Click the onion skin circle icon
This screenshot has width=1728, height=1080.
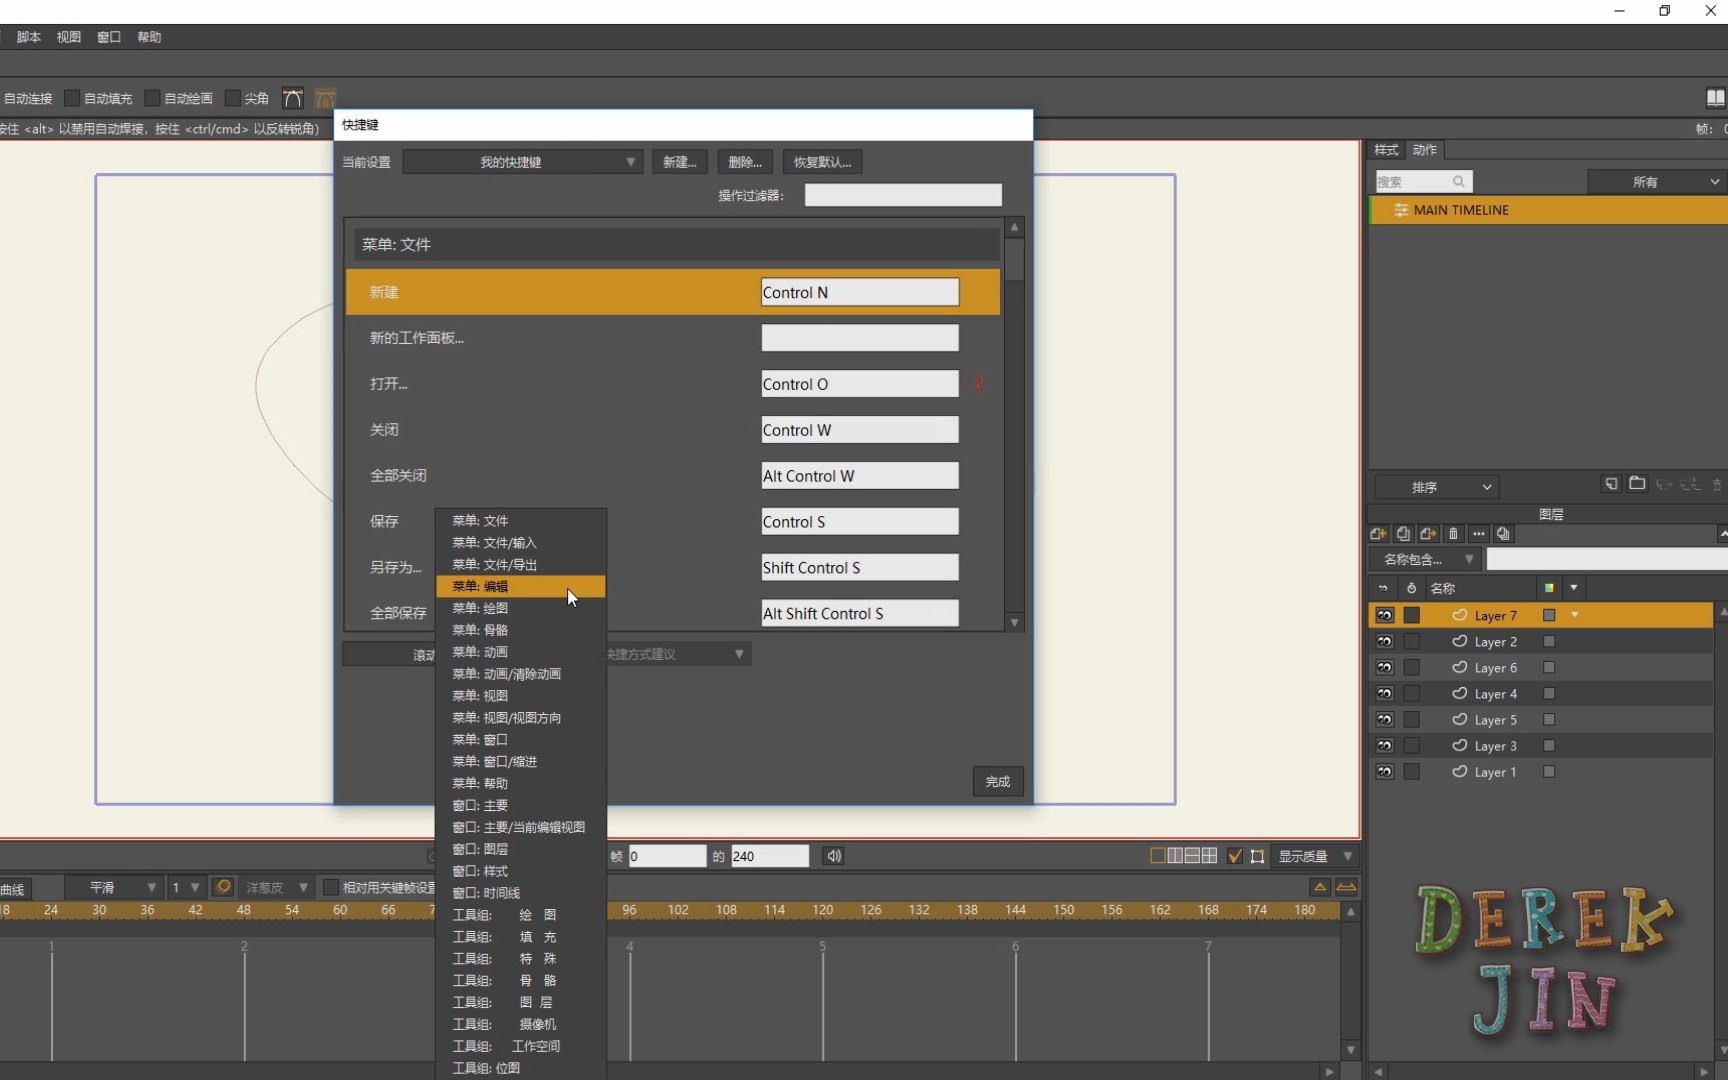click(223, 887)
